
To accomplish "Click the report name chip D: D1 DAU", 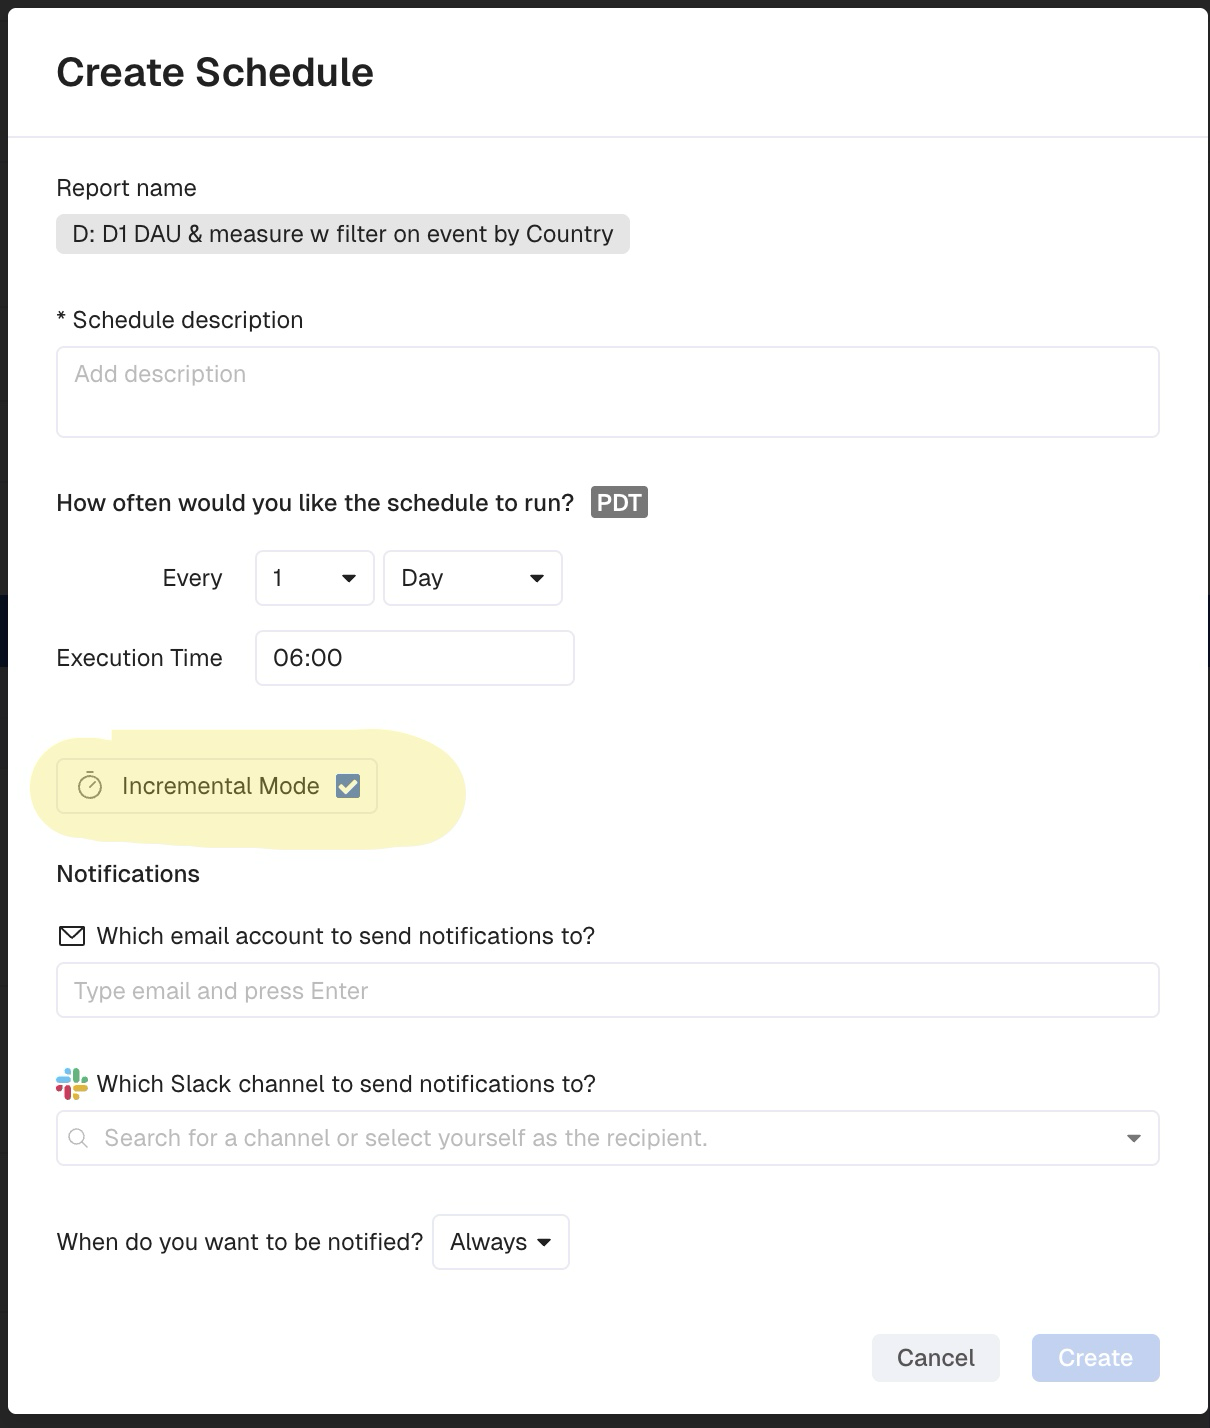I will coord(343,234).
